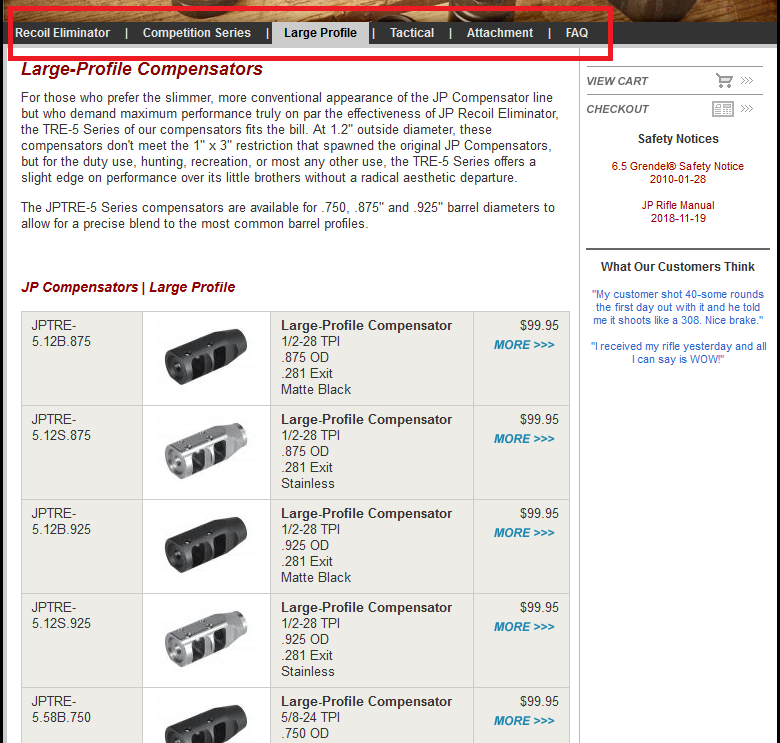Click the JPTRE-5.12B.925 part number
780x743 pixels.
click(x=61, y=521)
